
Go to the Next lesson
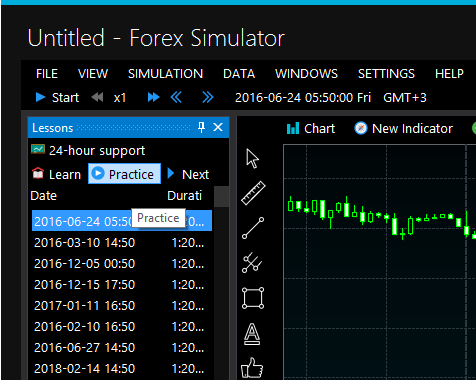[188, 174]
